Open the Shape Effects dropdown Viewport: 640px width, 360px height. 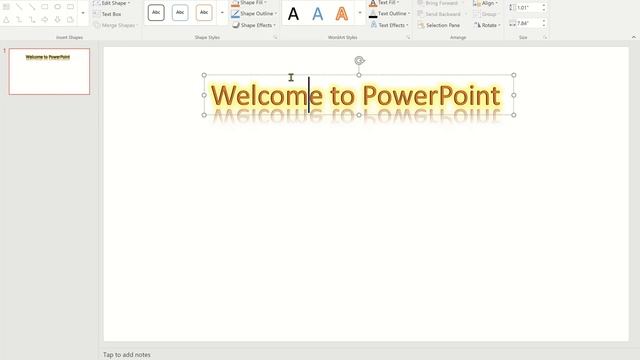tap(254, 25)
